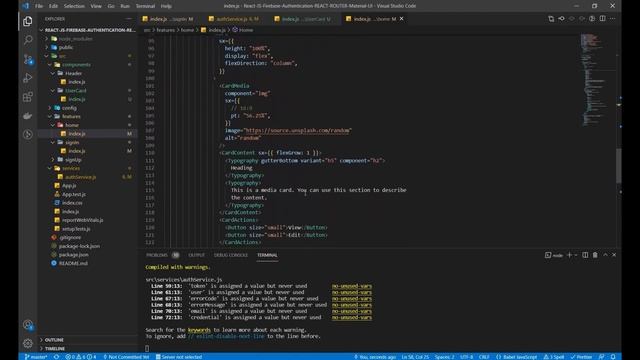Switch to the signin index.js tab

click(x=171, y=19)
